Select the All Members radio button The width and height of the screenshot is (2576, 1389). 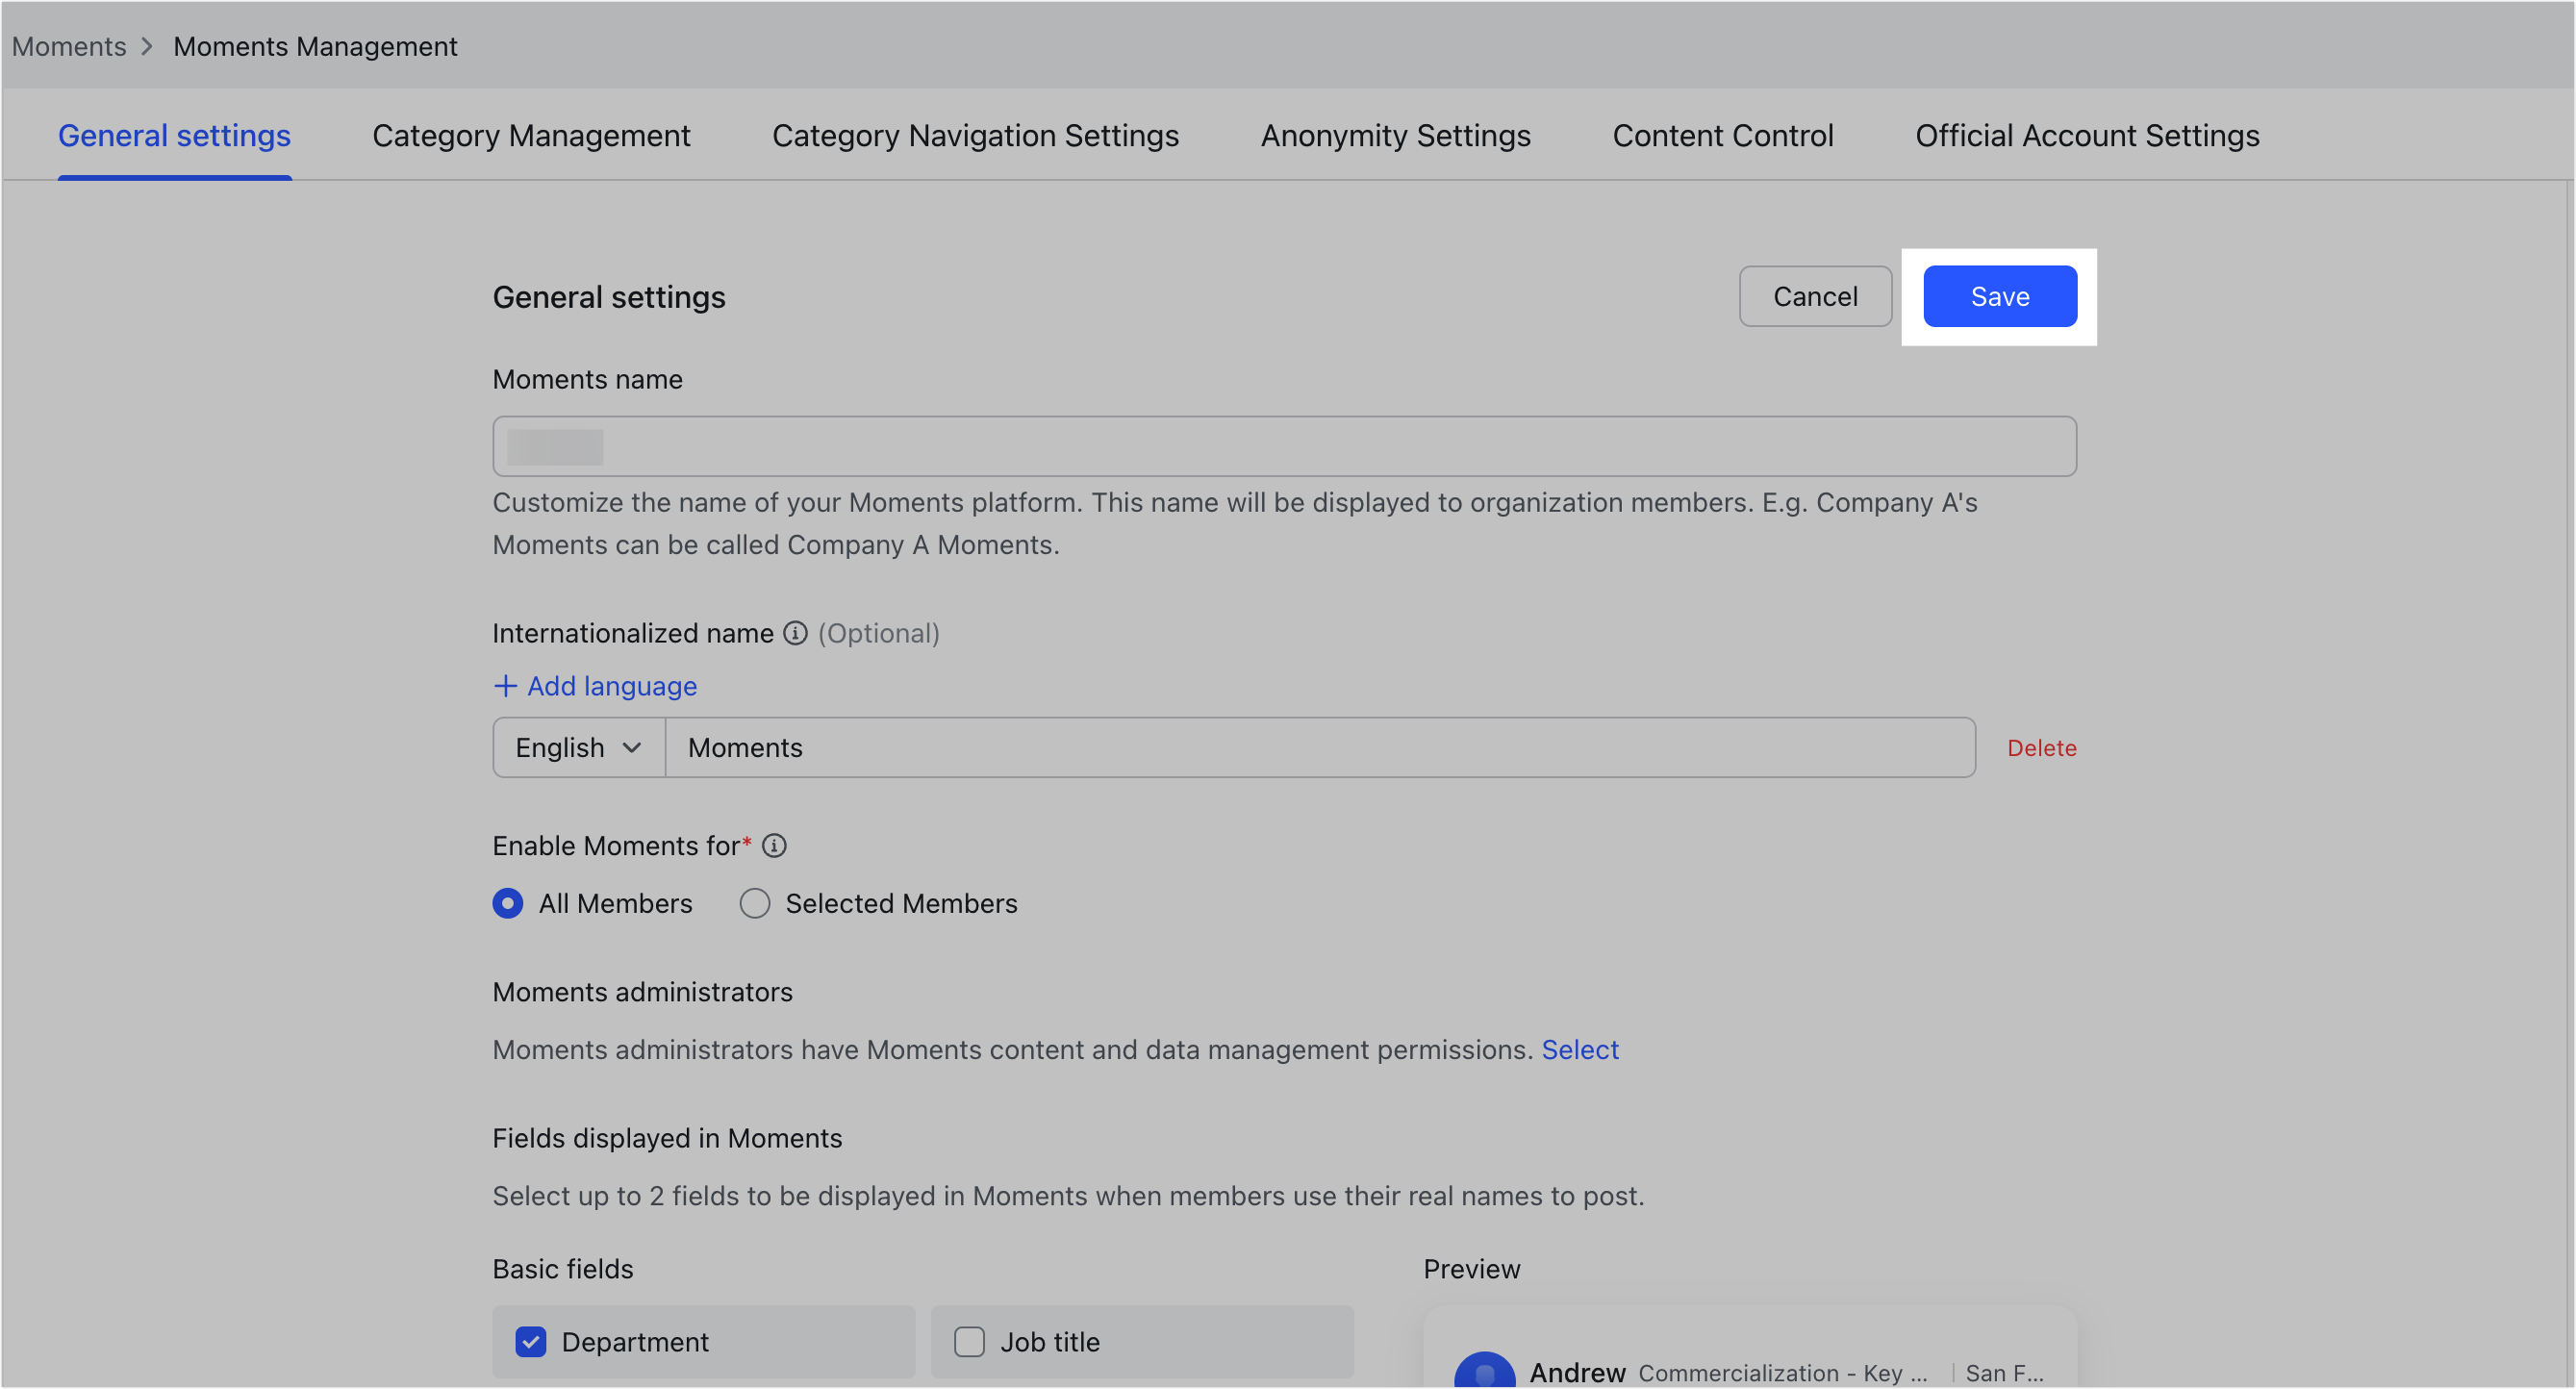(508, 904)
